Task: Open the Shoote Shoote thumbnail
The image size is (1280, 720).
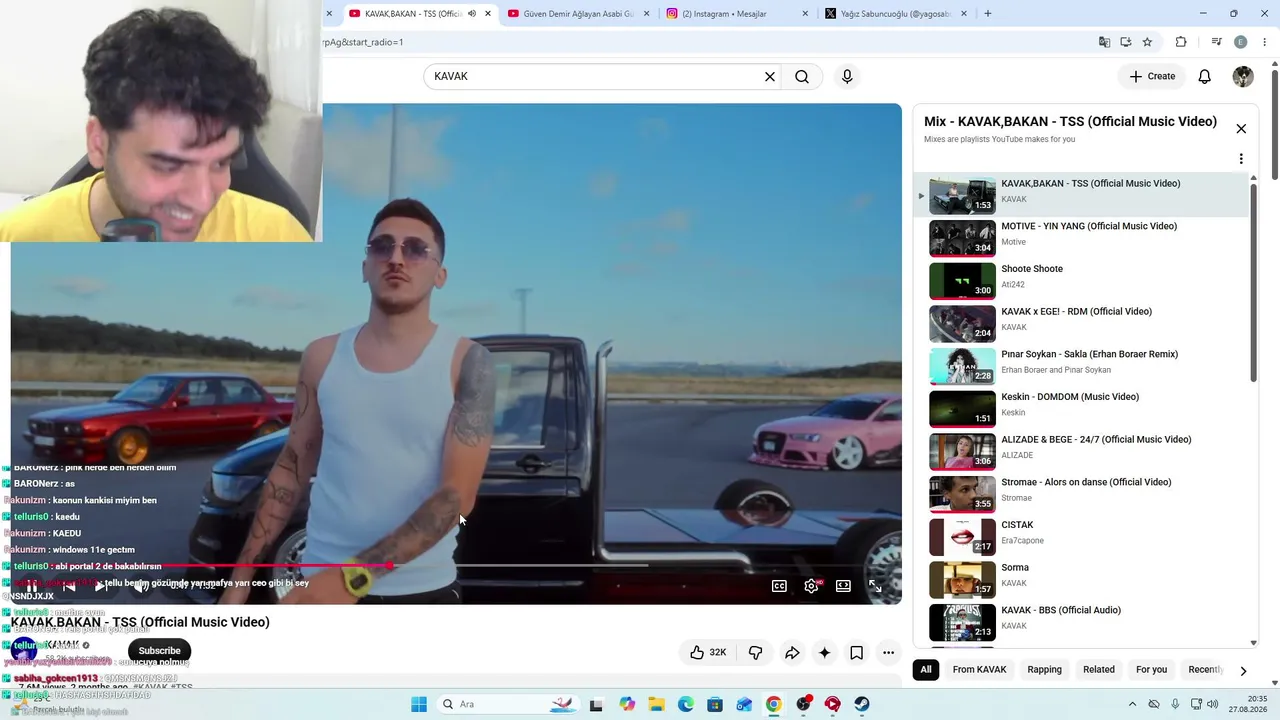Action: [x=962, y=281]
